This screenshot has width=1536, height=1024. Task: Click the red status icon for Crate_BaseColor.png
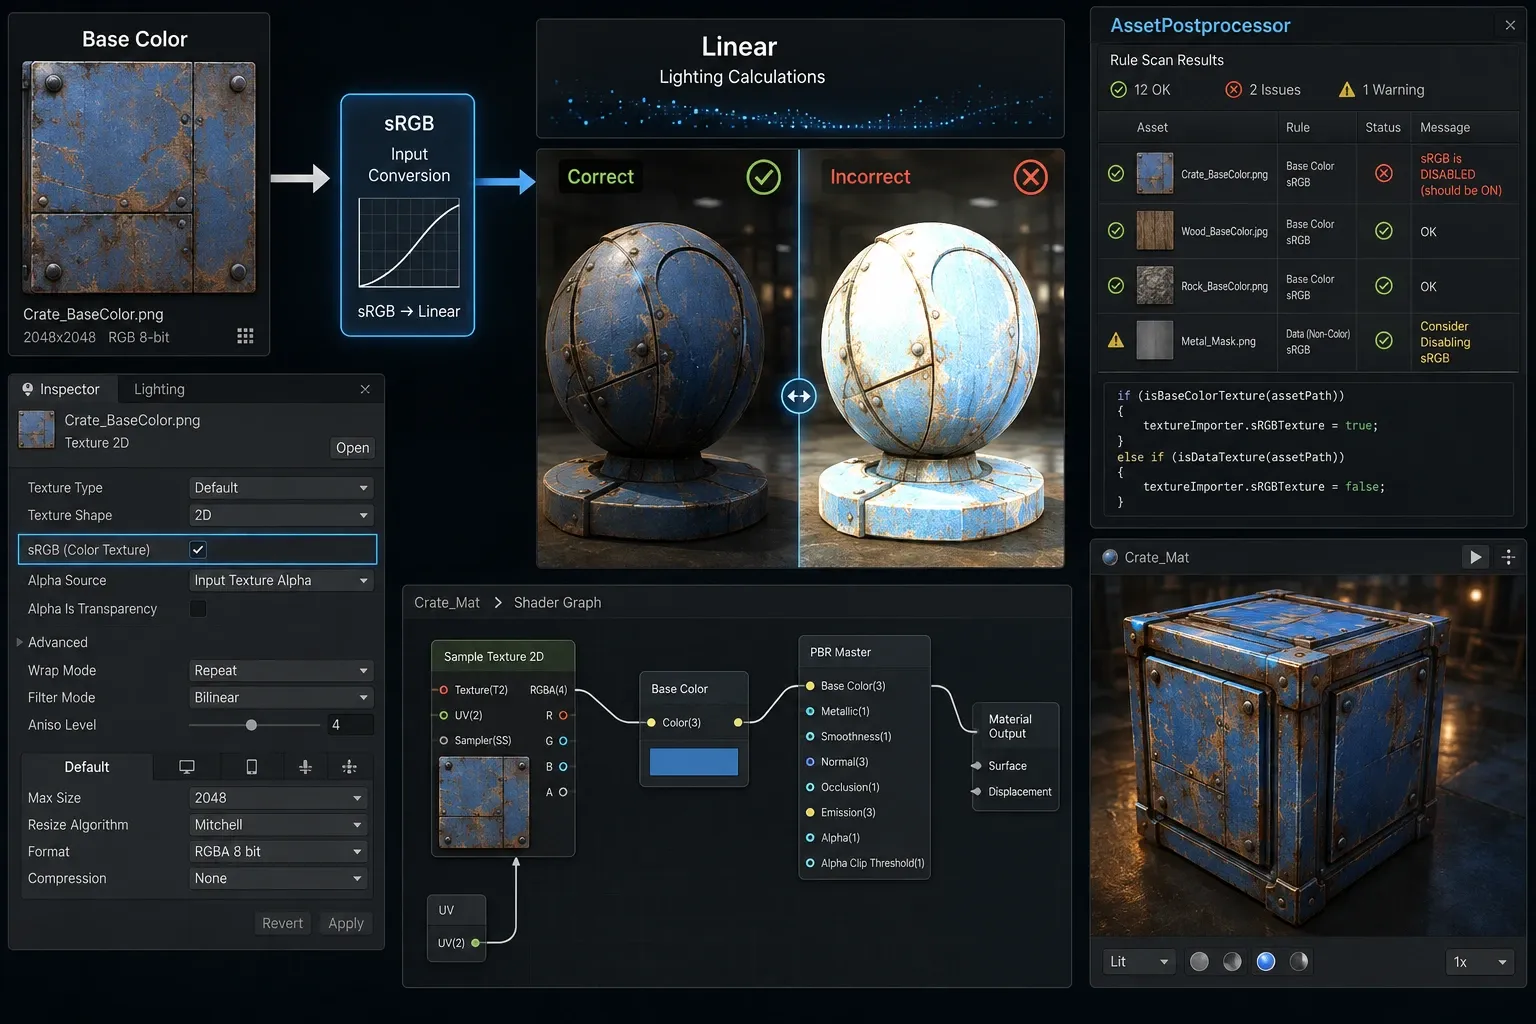1384,173
